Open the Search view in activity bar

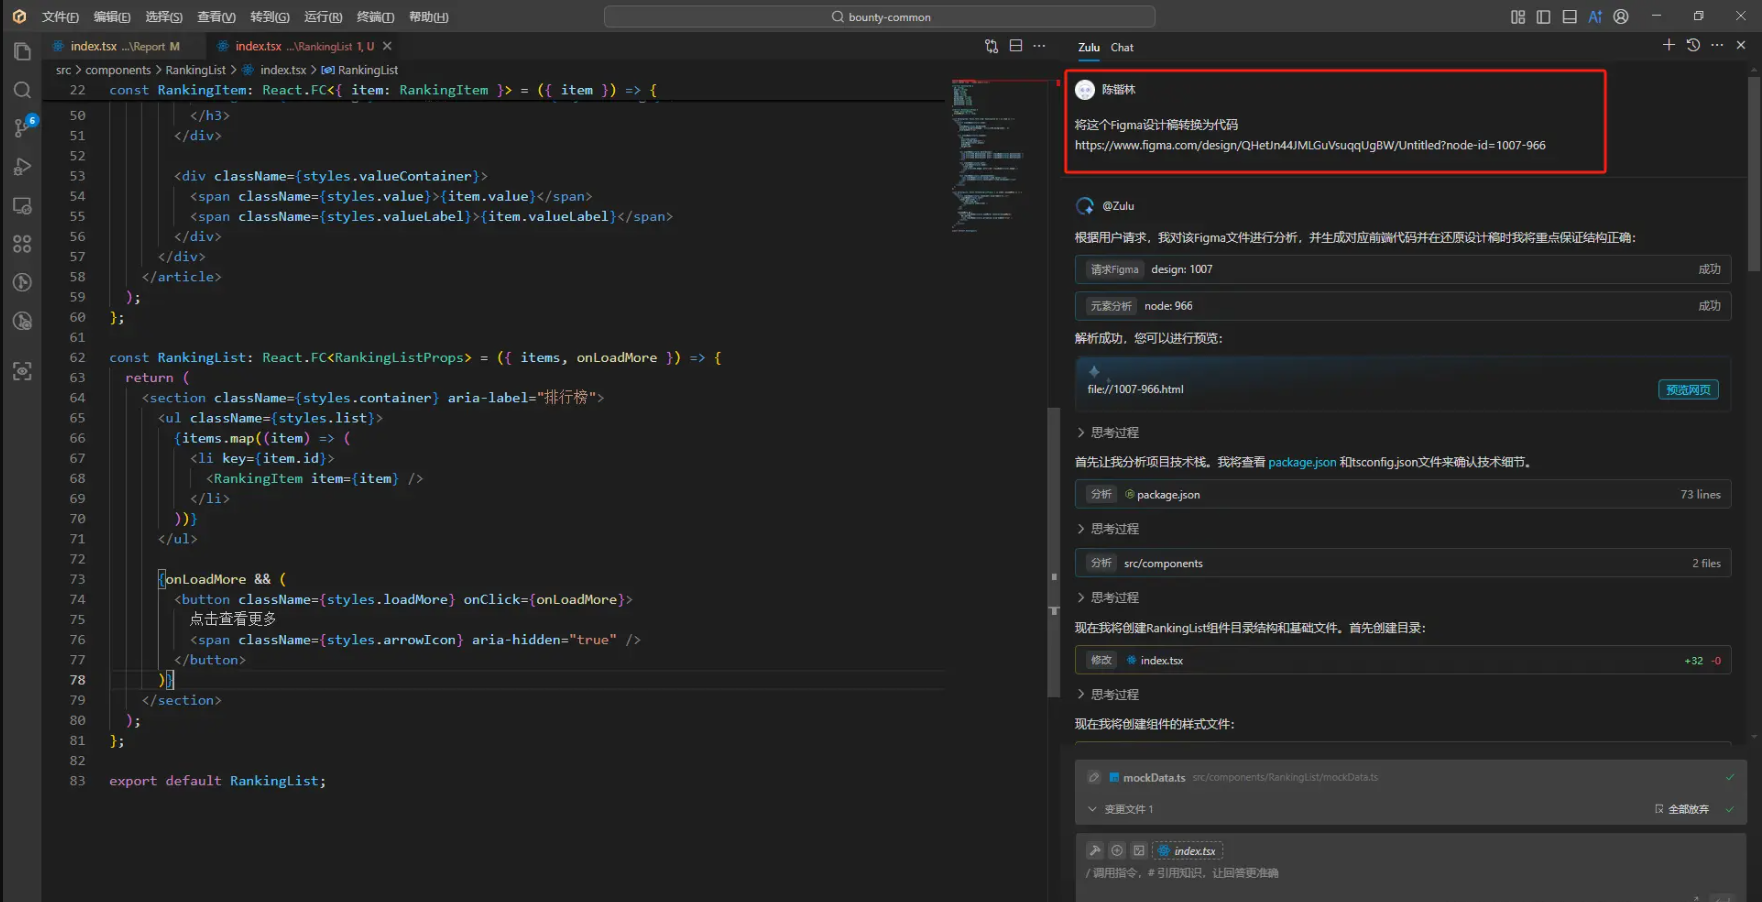[22, 90]
